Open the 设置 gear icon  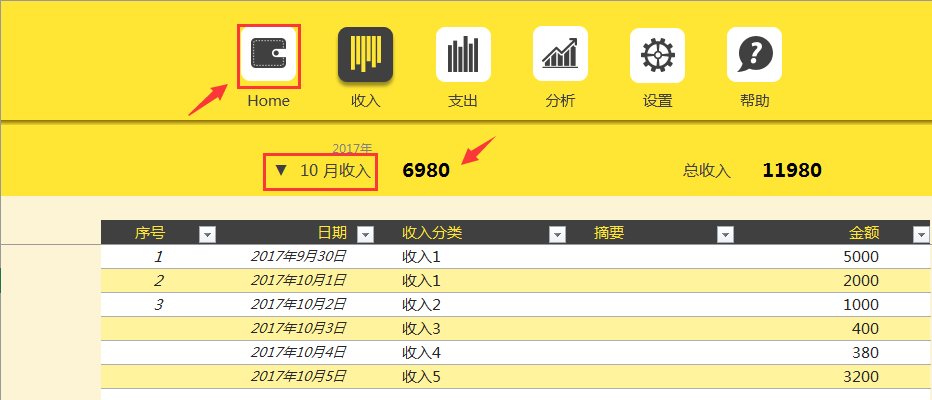coord(657,54)
